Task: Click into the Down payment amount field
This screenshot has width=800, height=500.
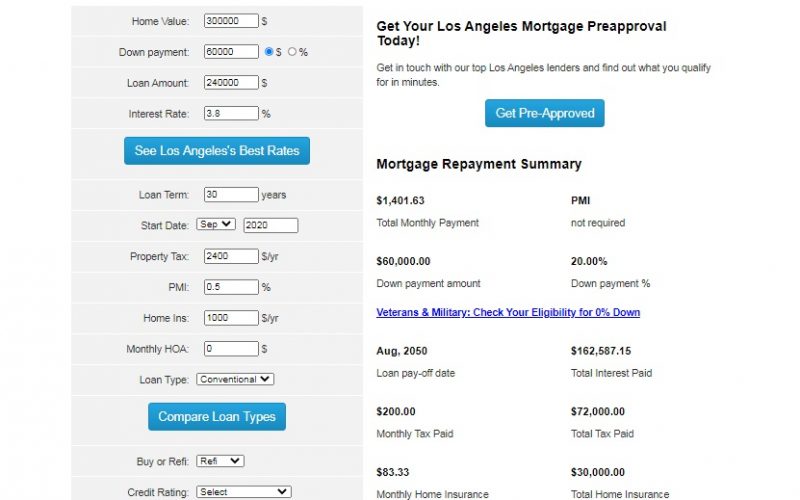Action: [x=231, y=52]
